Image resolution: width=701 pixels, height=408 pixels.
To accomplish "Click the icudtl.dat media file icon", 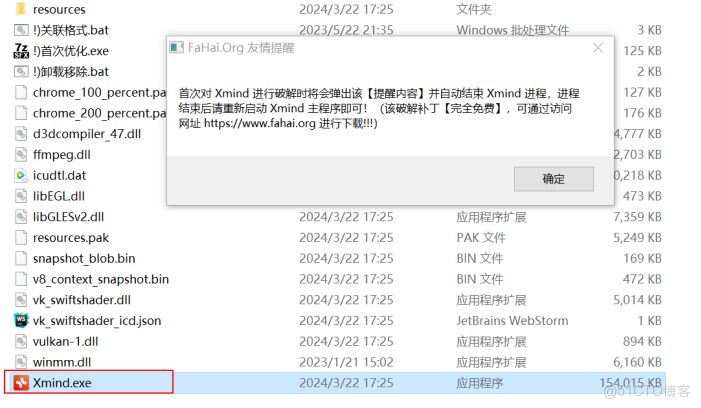I will click(21, 175).
